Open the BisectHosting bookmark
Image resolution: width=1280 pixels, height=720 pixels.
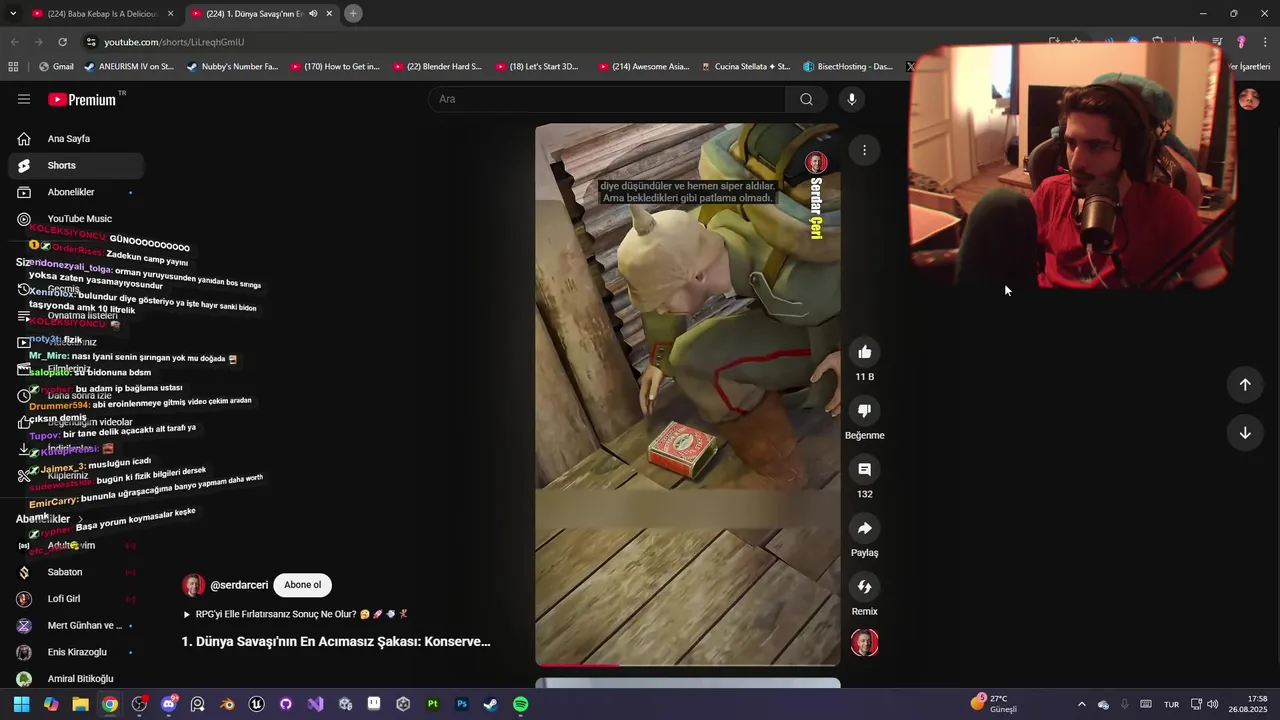pos(848,67)
